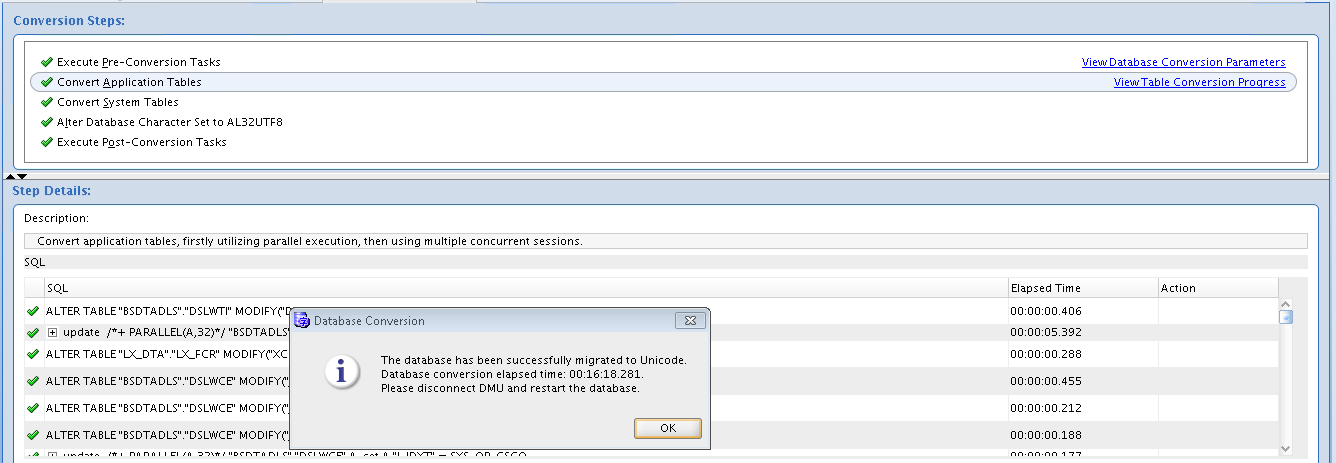Screen dimensions: 1336x463
Task: Select the LX_DTA LX_FCR ALTER TABLE row
Action: pyautogui.click(x=166, y=354)
